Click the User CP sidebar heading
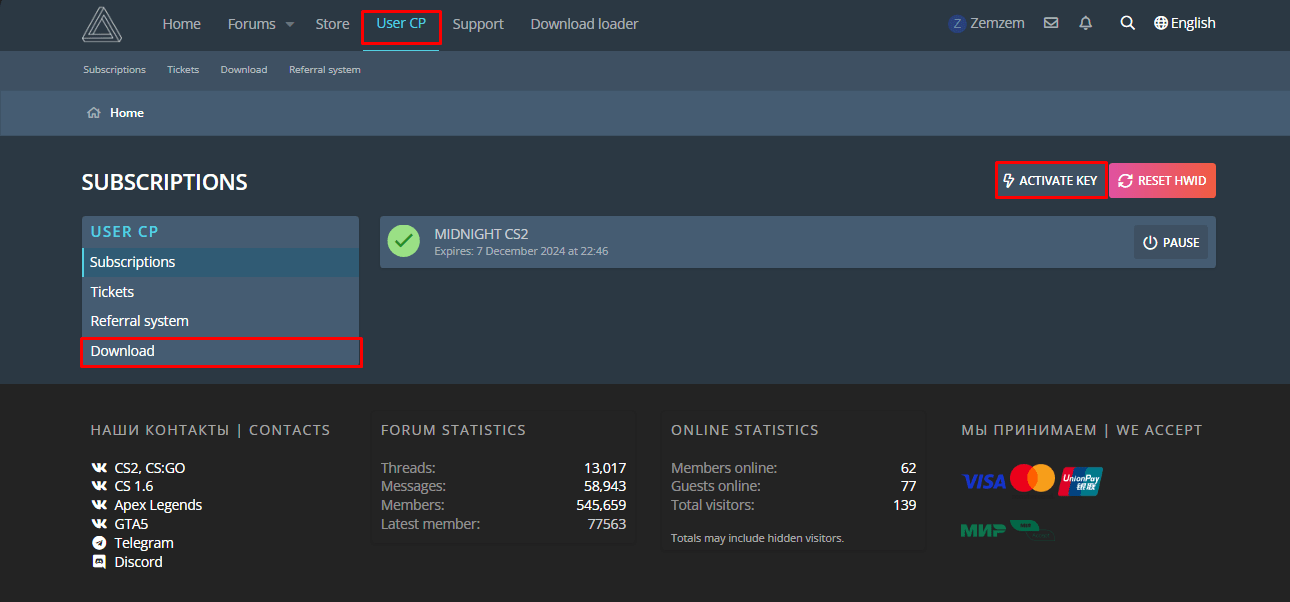Image resolution: width=1290 pixels, height=602 pixels. [x=125, y=231]
